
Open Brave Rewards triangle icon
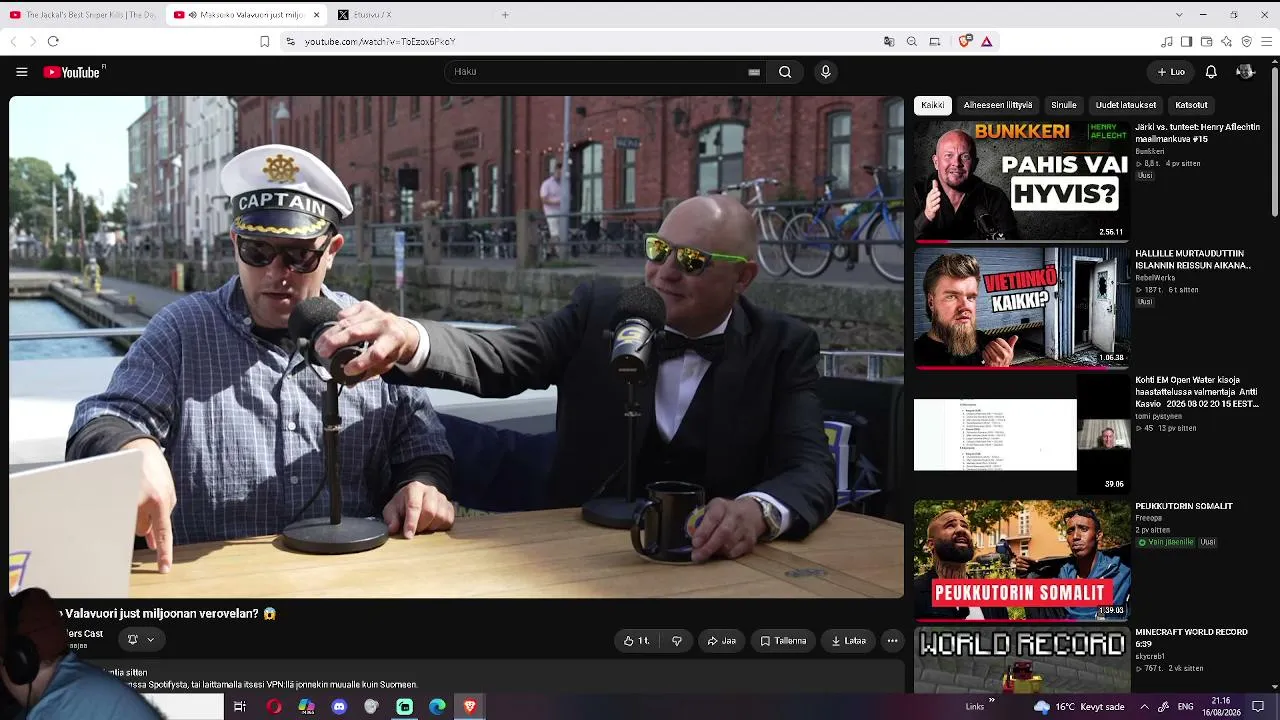[x=986, y=41]
